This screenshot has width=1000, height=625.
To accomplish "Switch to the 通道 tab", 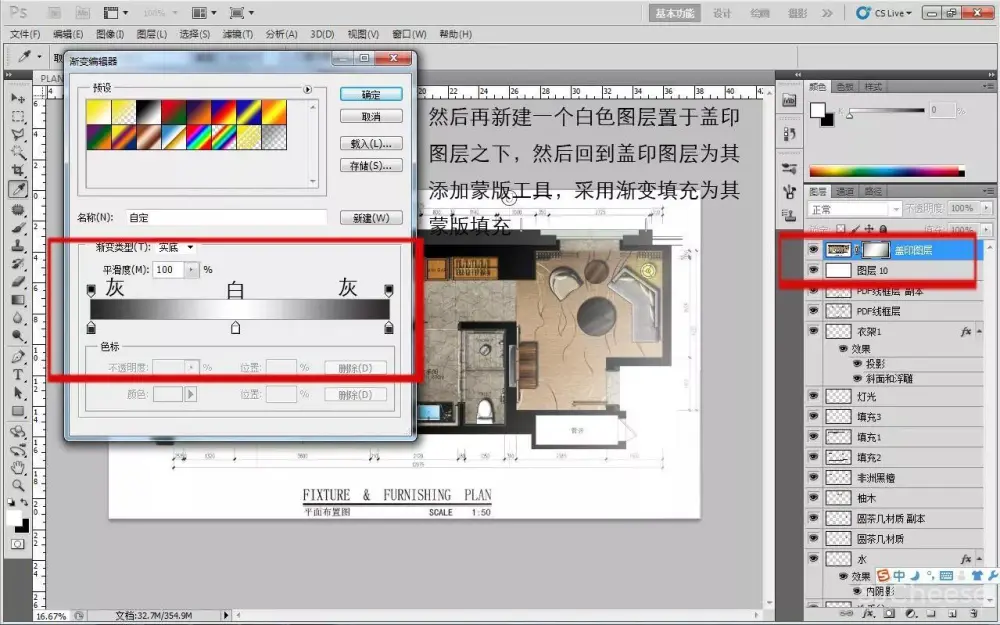I will pyautogui.click(x=846, y=191).
